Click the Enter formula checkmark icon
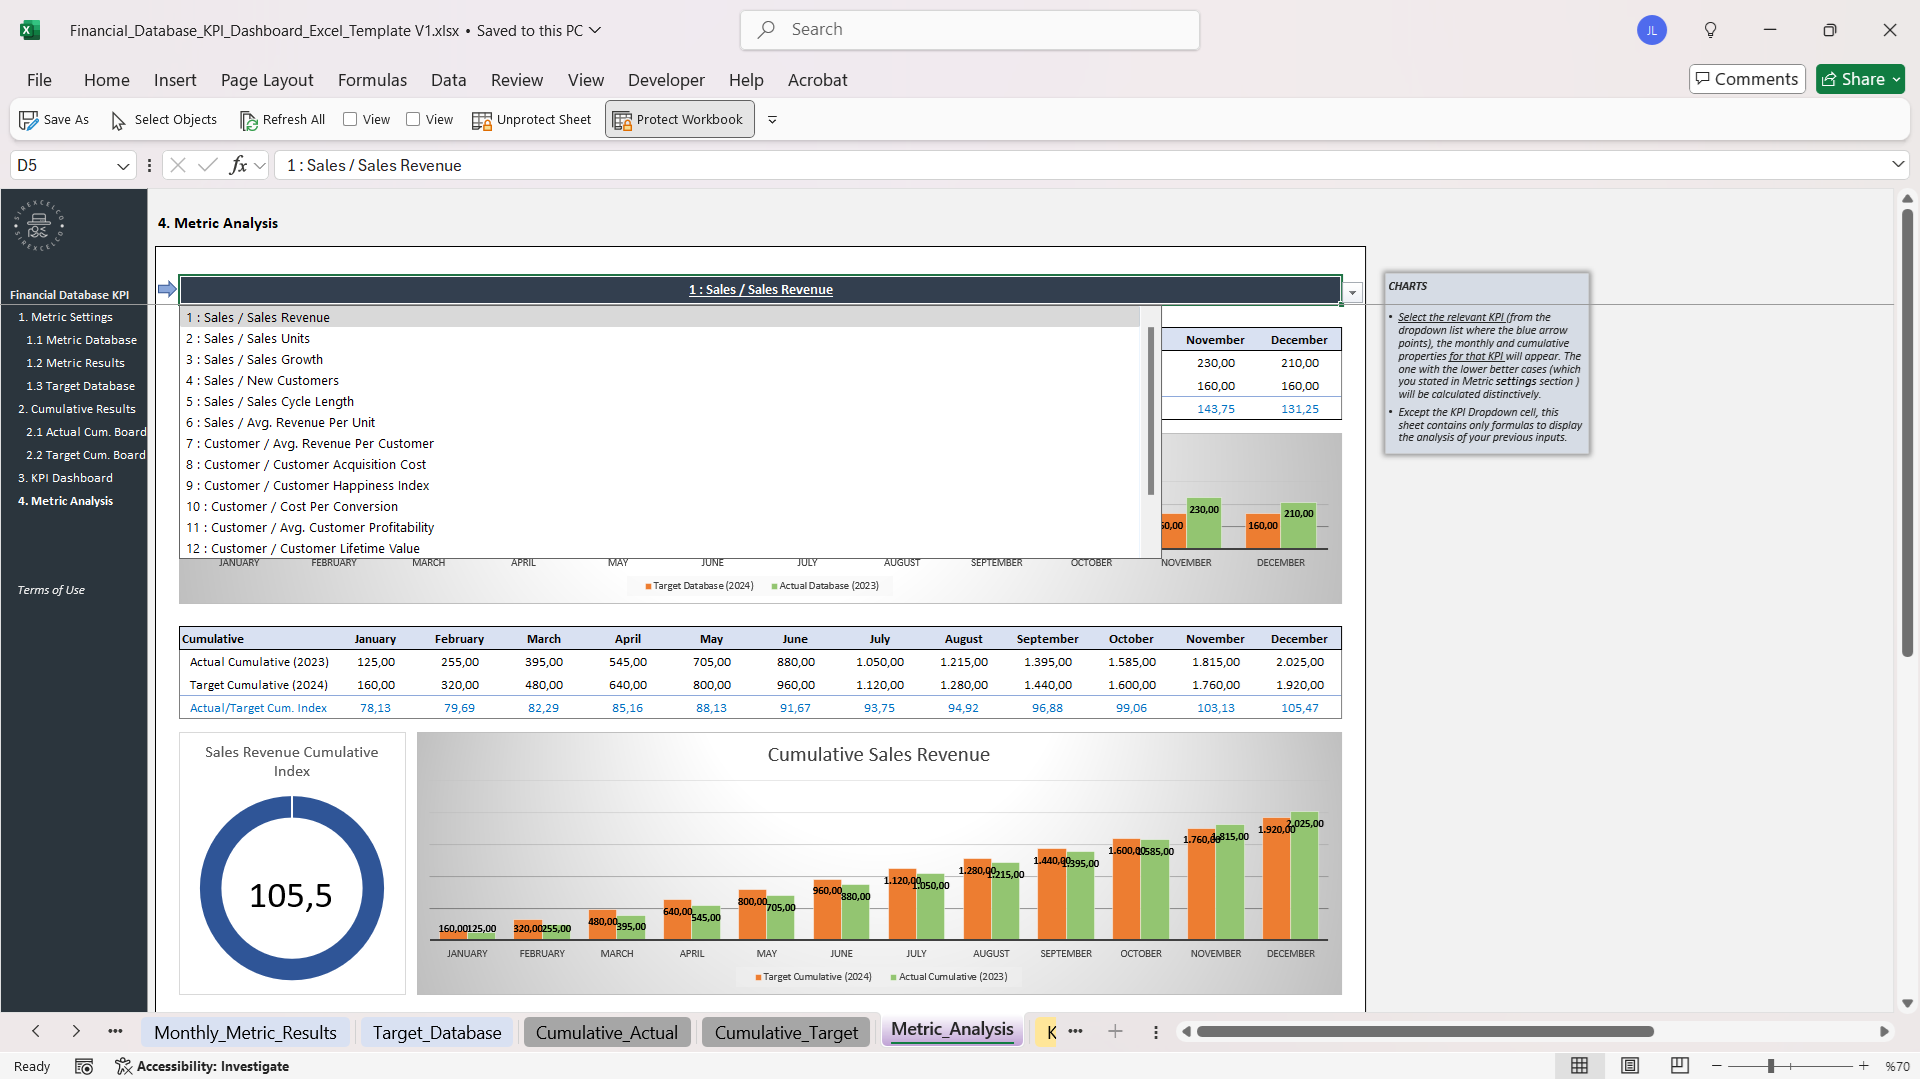The image size is (1920, 1080). [x=208, y=165]
